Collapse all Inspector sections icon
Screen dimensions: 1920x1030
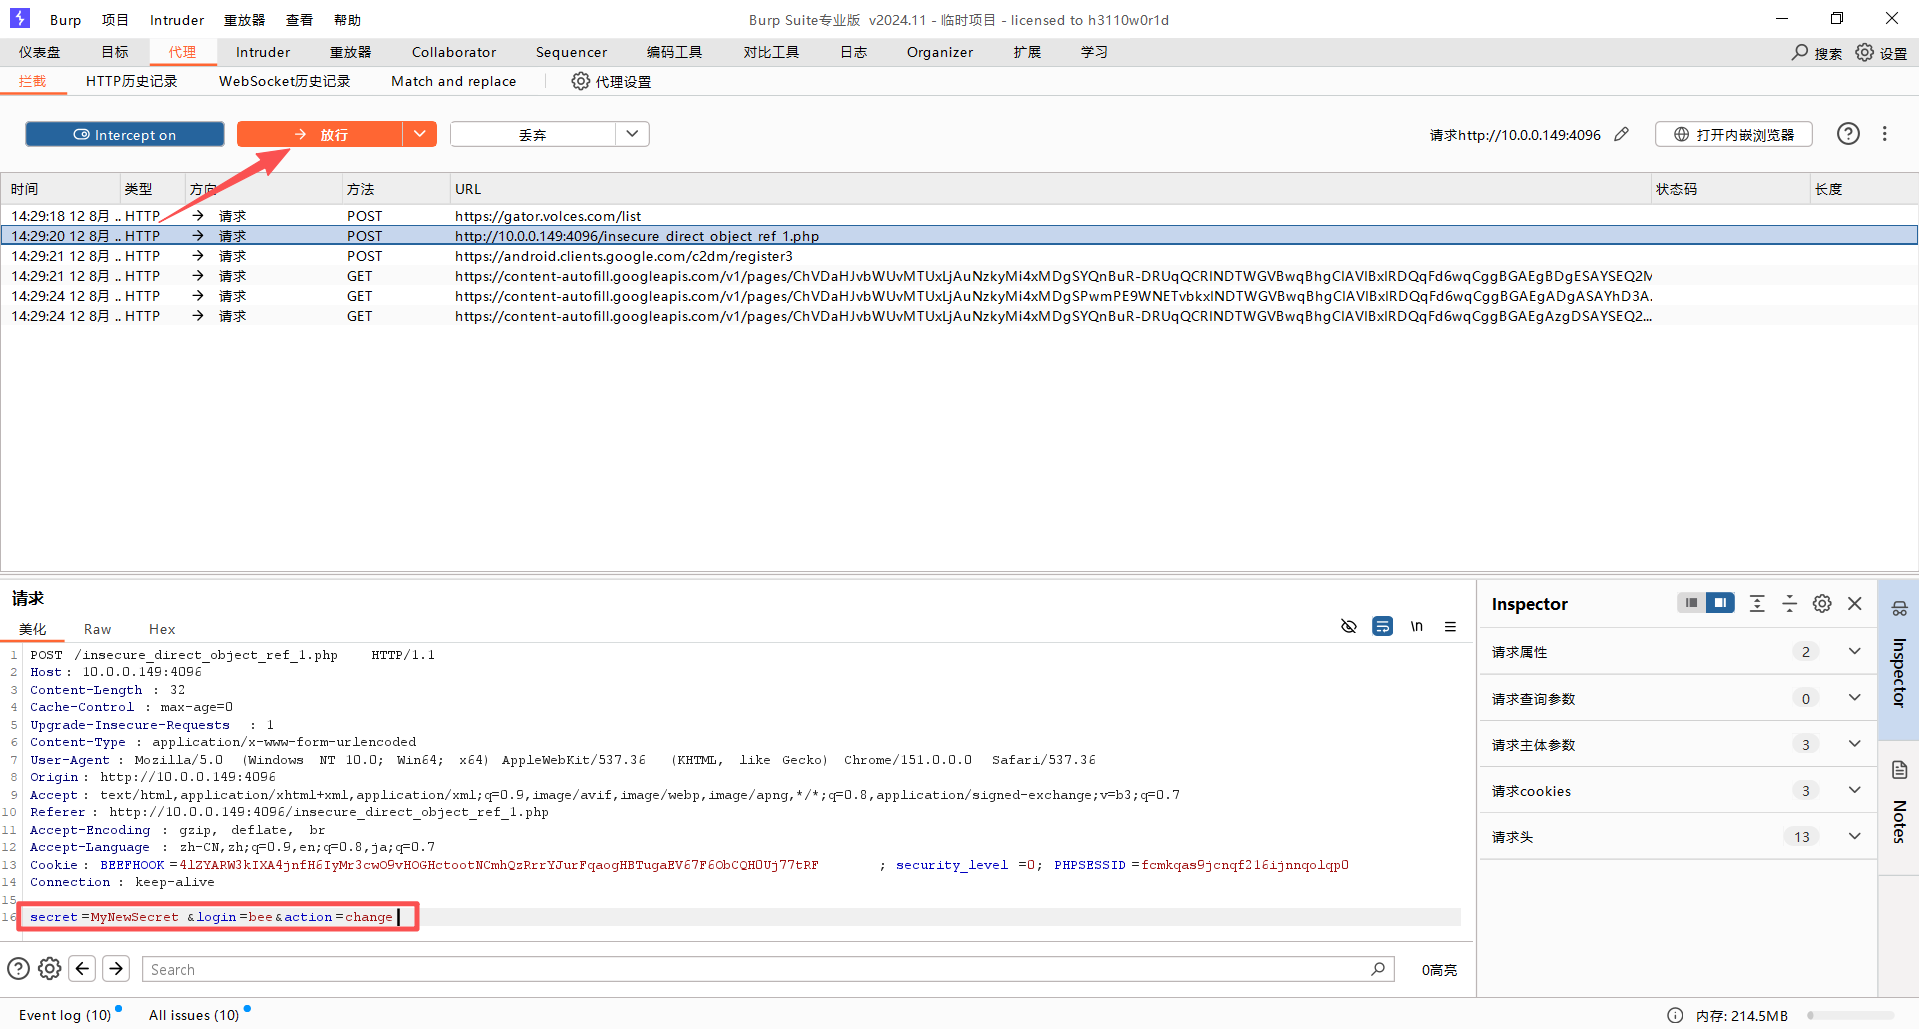(x=1790, y=603)
